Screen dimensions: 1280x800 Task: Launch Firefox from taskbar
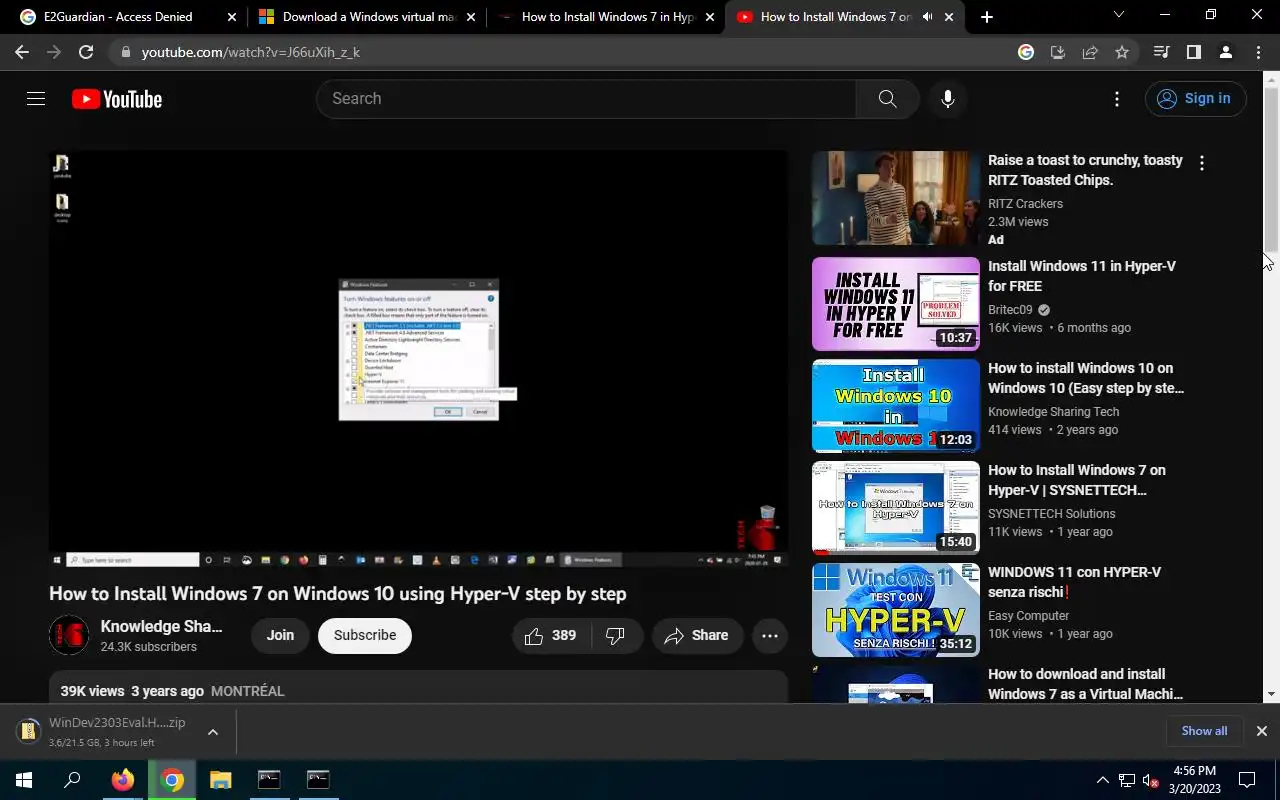(x=122, y=780)
